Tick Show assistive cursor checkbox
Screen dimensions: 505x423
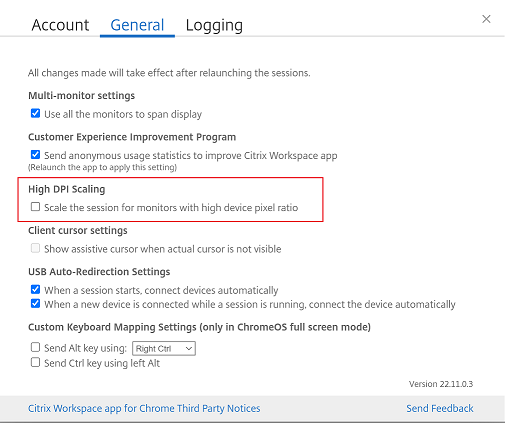[35, 248]
